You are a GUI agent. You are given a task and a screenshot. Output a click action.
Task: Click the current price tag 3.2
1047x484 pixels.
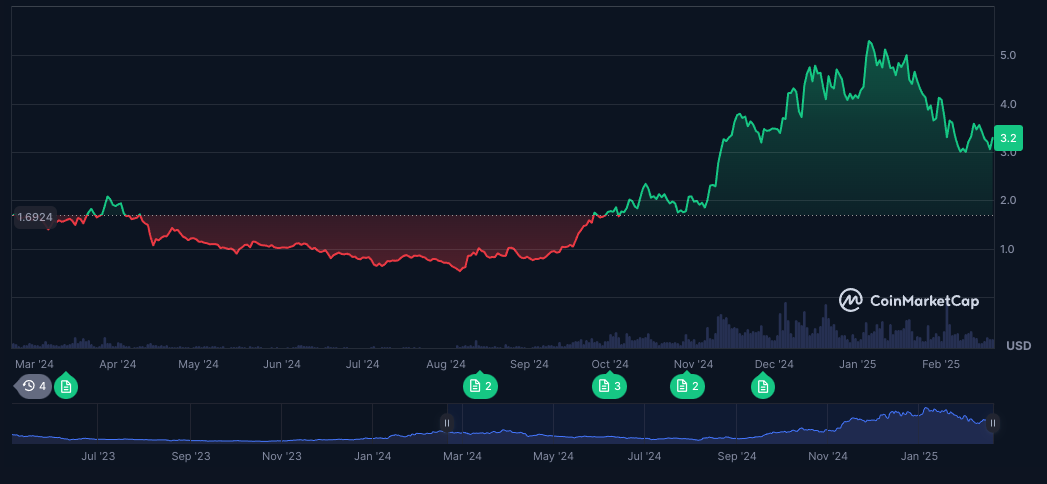point(1008,138)
